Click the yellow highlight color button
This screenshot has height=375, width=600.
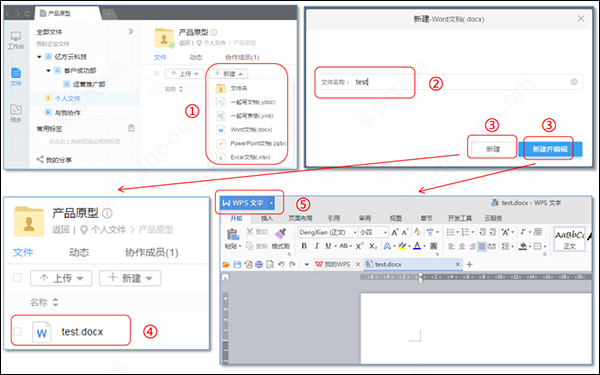(401, 246)
